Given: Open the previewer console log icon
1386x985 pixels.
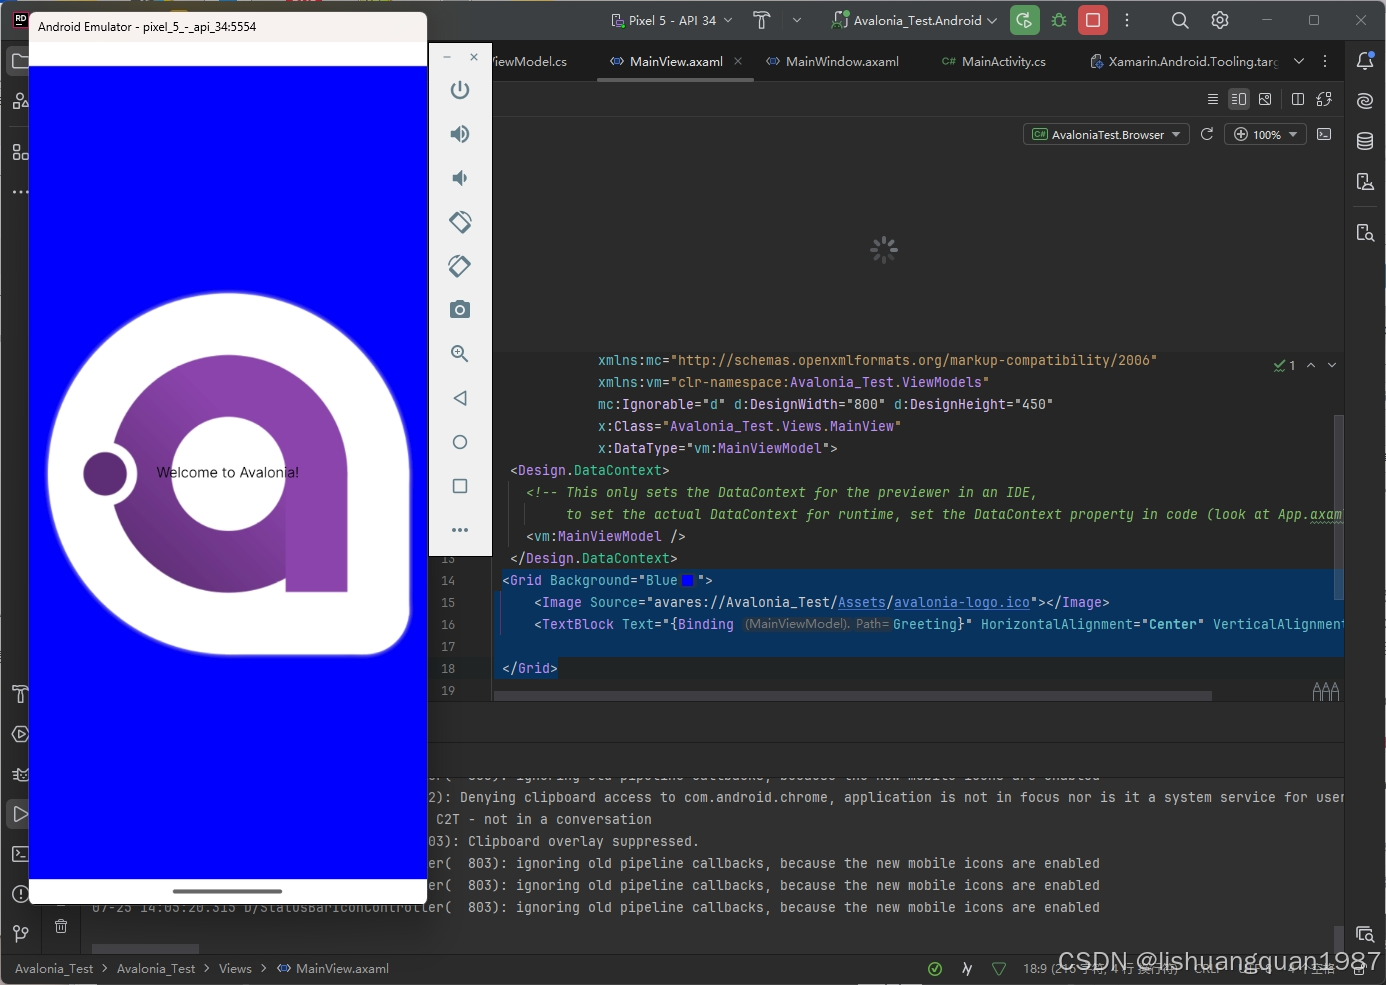Looking at the screenshot, I should [1324, 134].
